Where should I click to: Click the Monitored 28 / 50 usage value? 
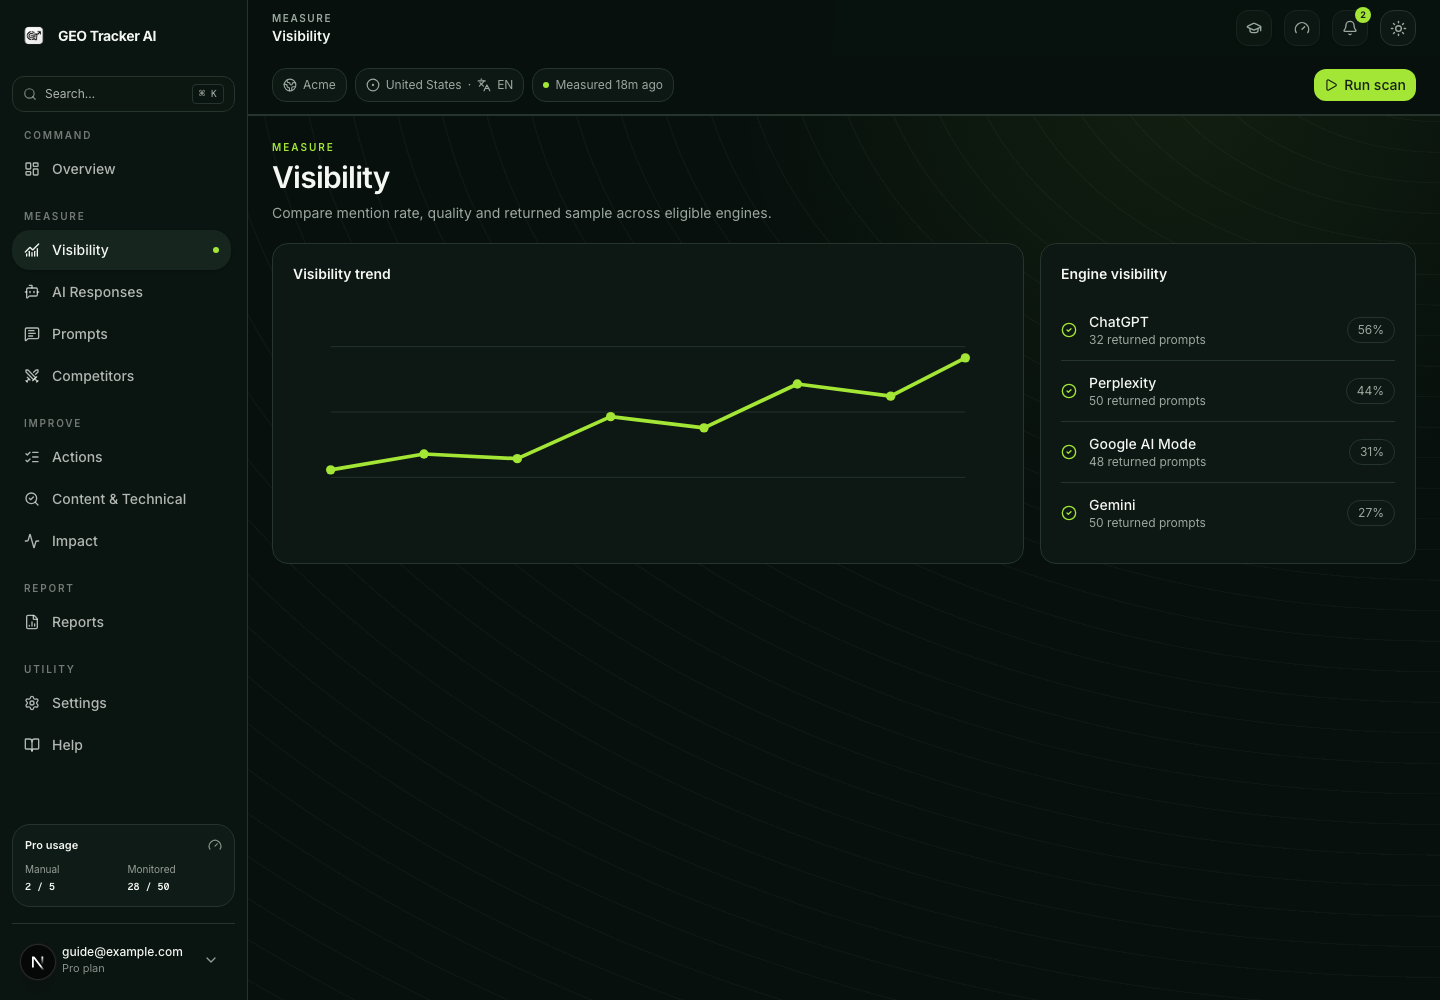click(148, 887)
